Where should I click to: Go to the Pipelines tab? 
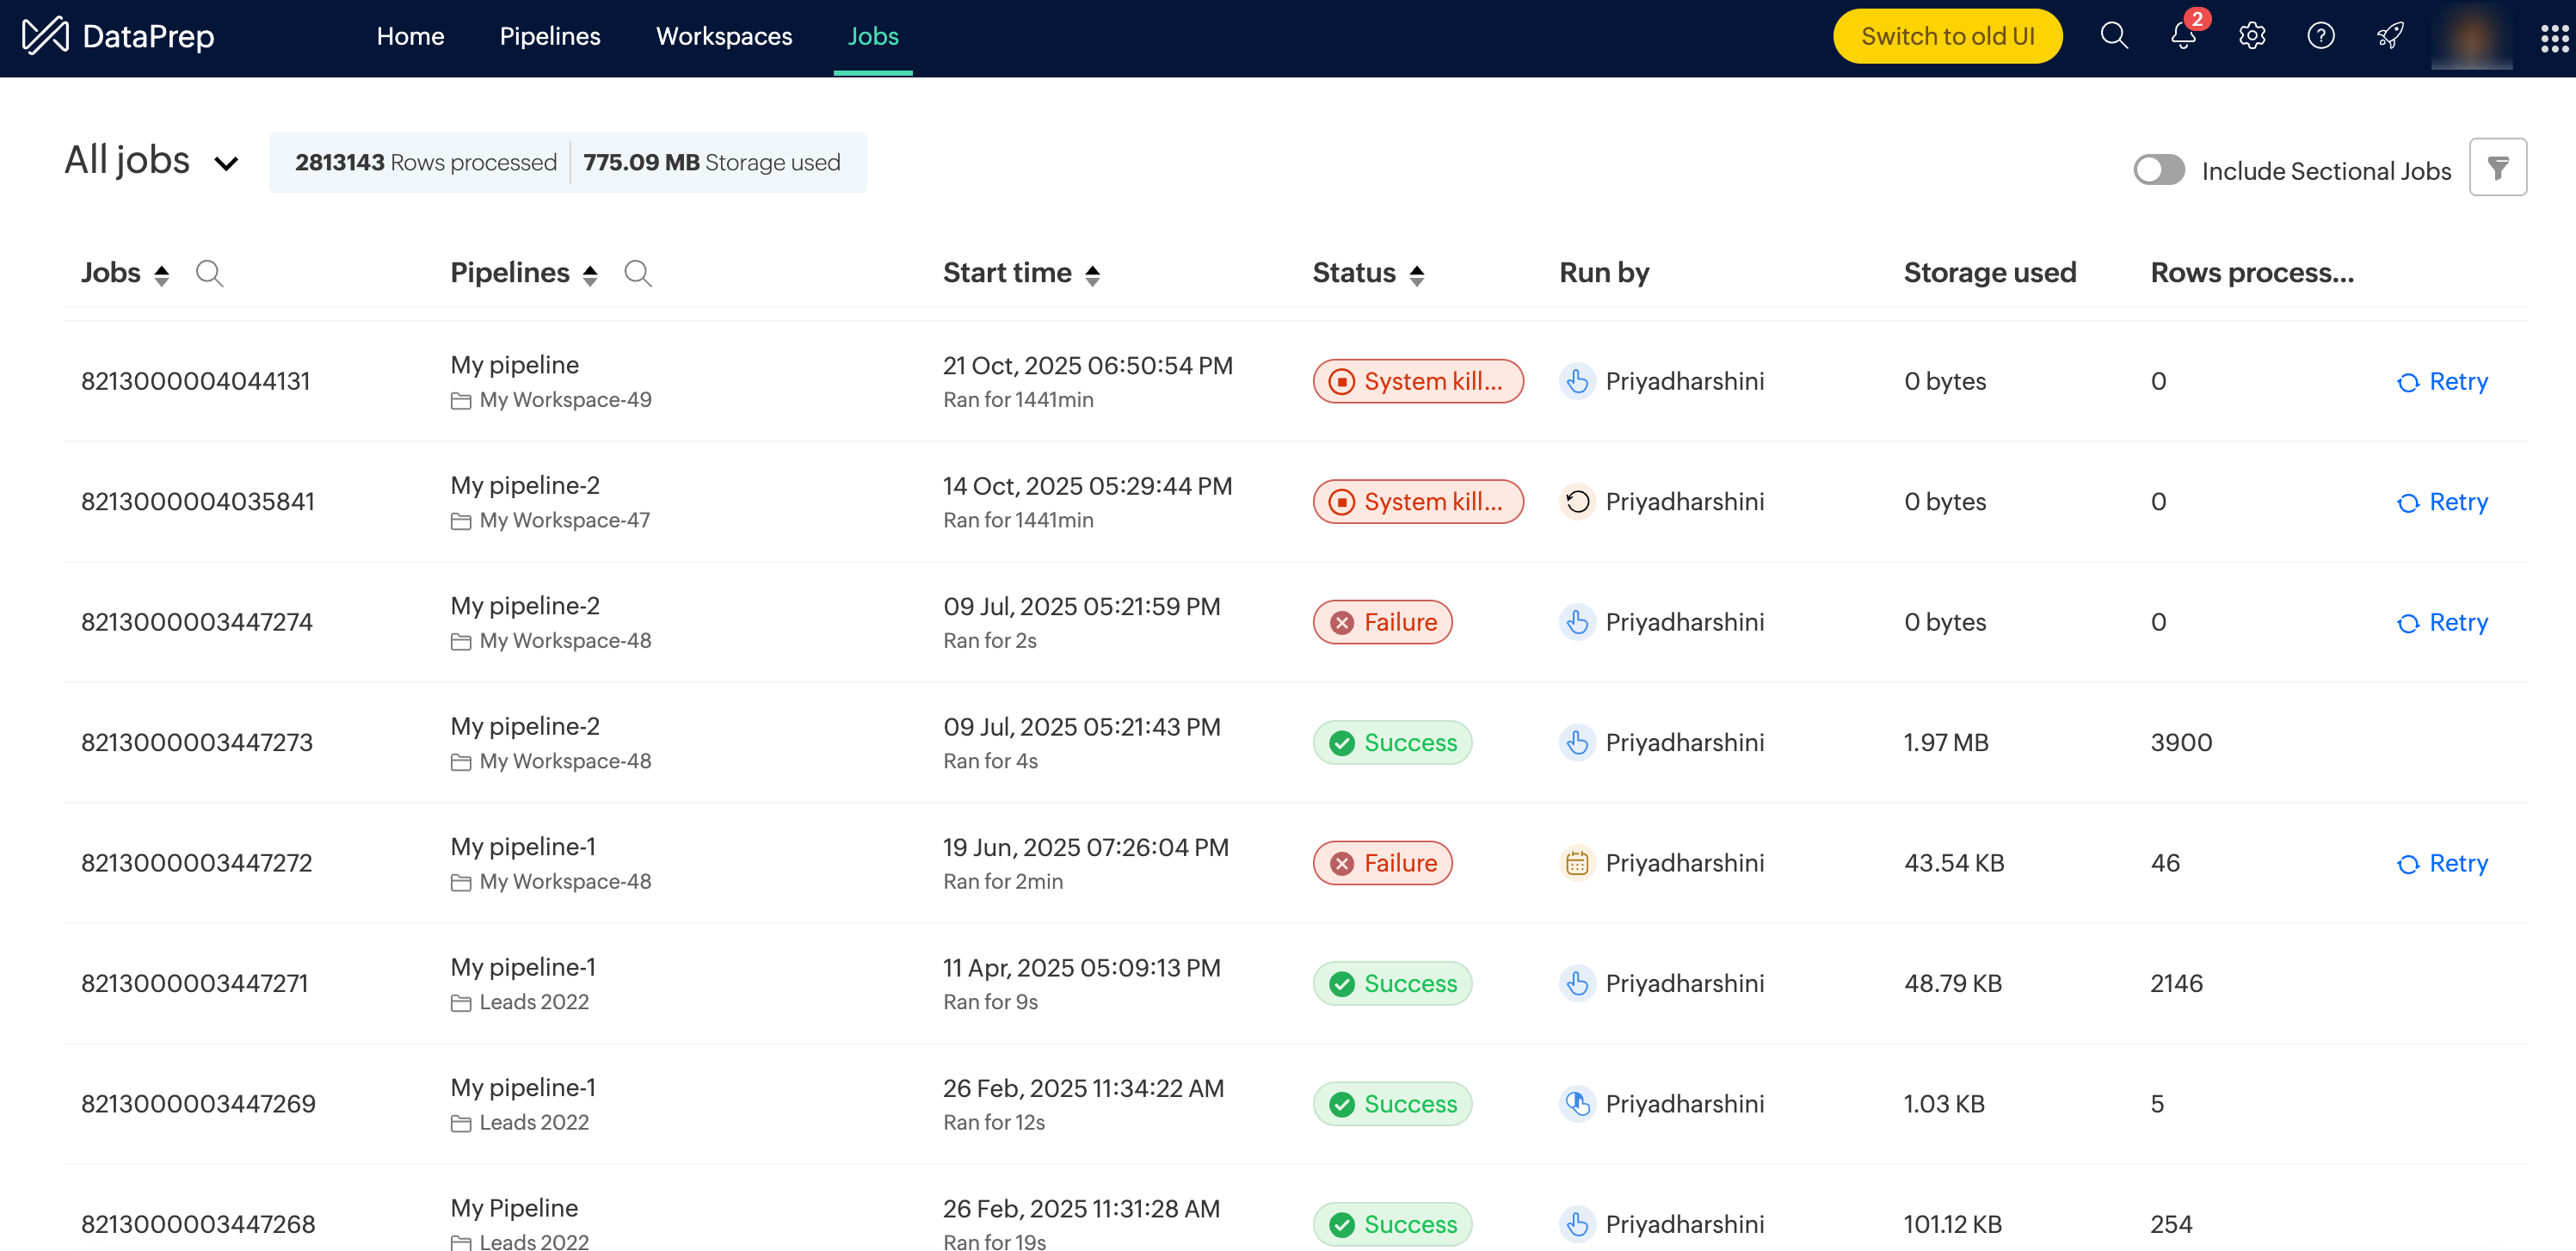(549, 37)
